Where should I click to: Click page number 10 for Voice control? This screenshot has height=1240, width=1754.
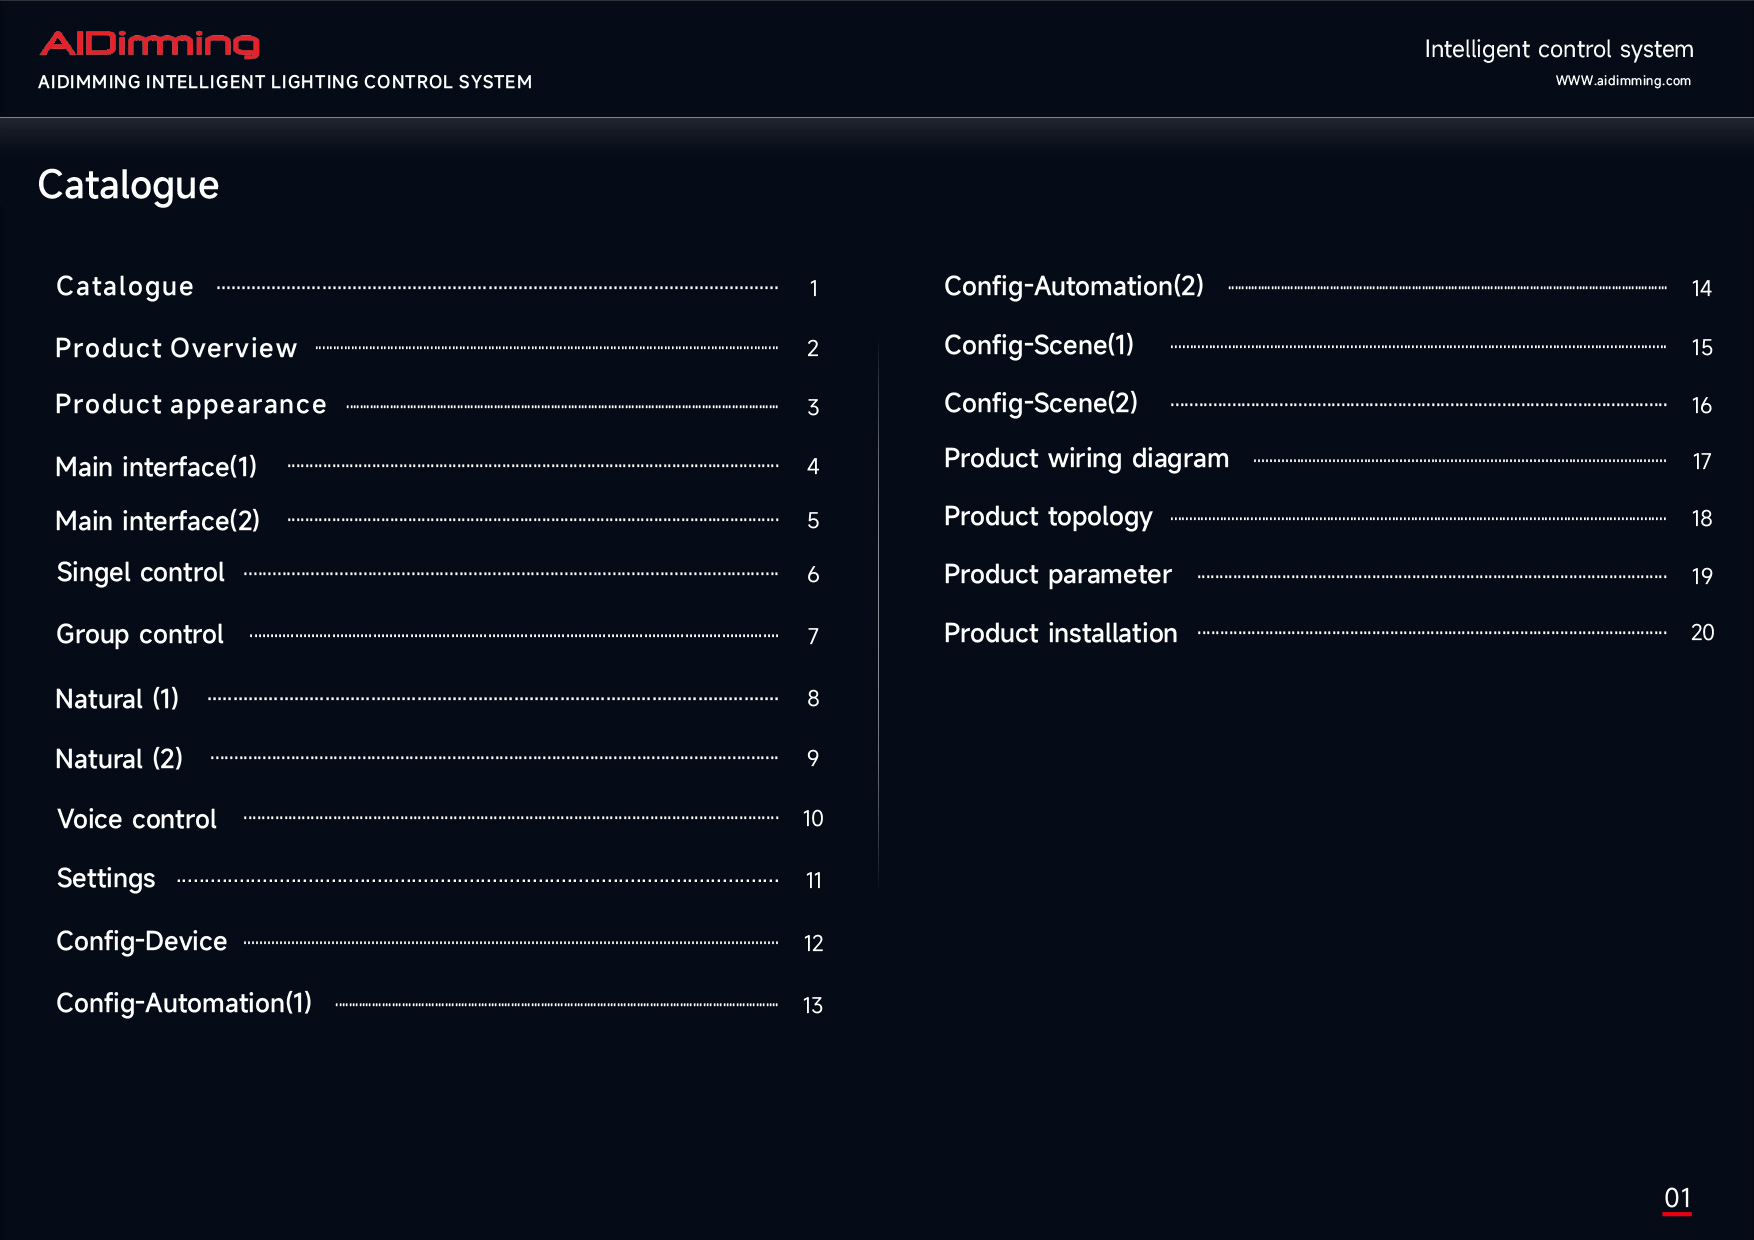coord(813,819)
